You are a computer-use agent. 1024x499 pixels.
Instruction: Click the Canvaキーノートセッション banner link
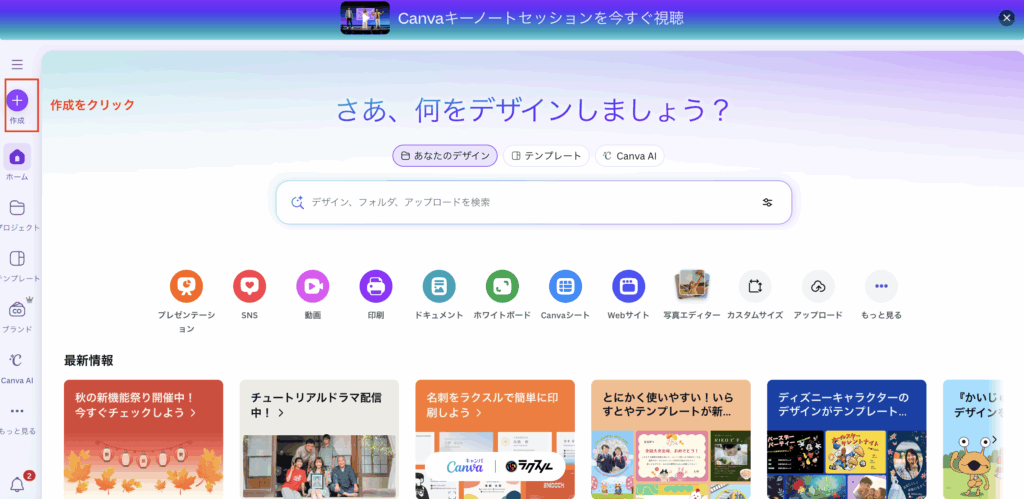pyautogui.click(x=540, y=18)
